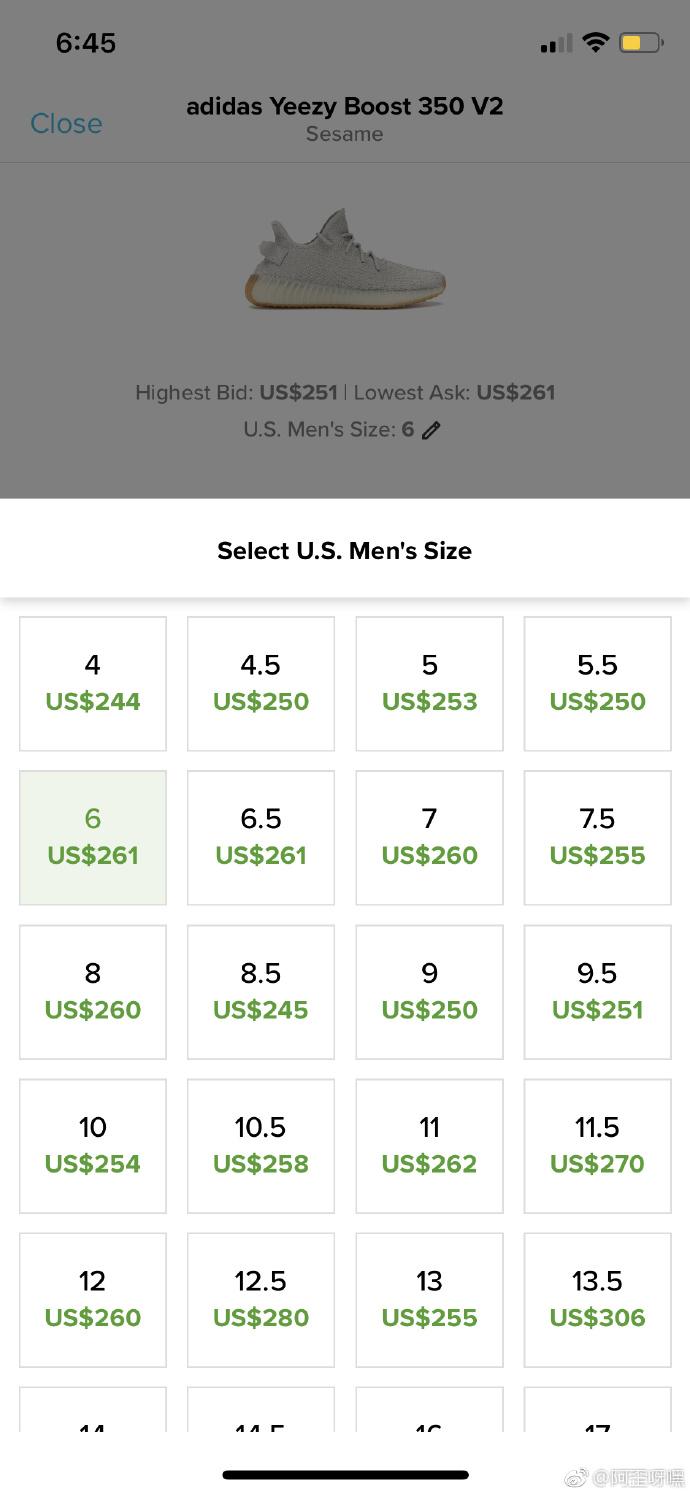Select size 9.5 at US$251
This screenshot has height=1494, width=690.
pos(597,991)
